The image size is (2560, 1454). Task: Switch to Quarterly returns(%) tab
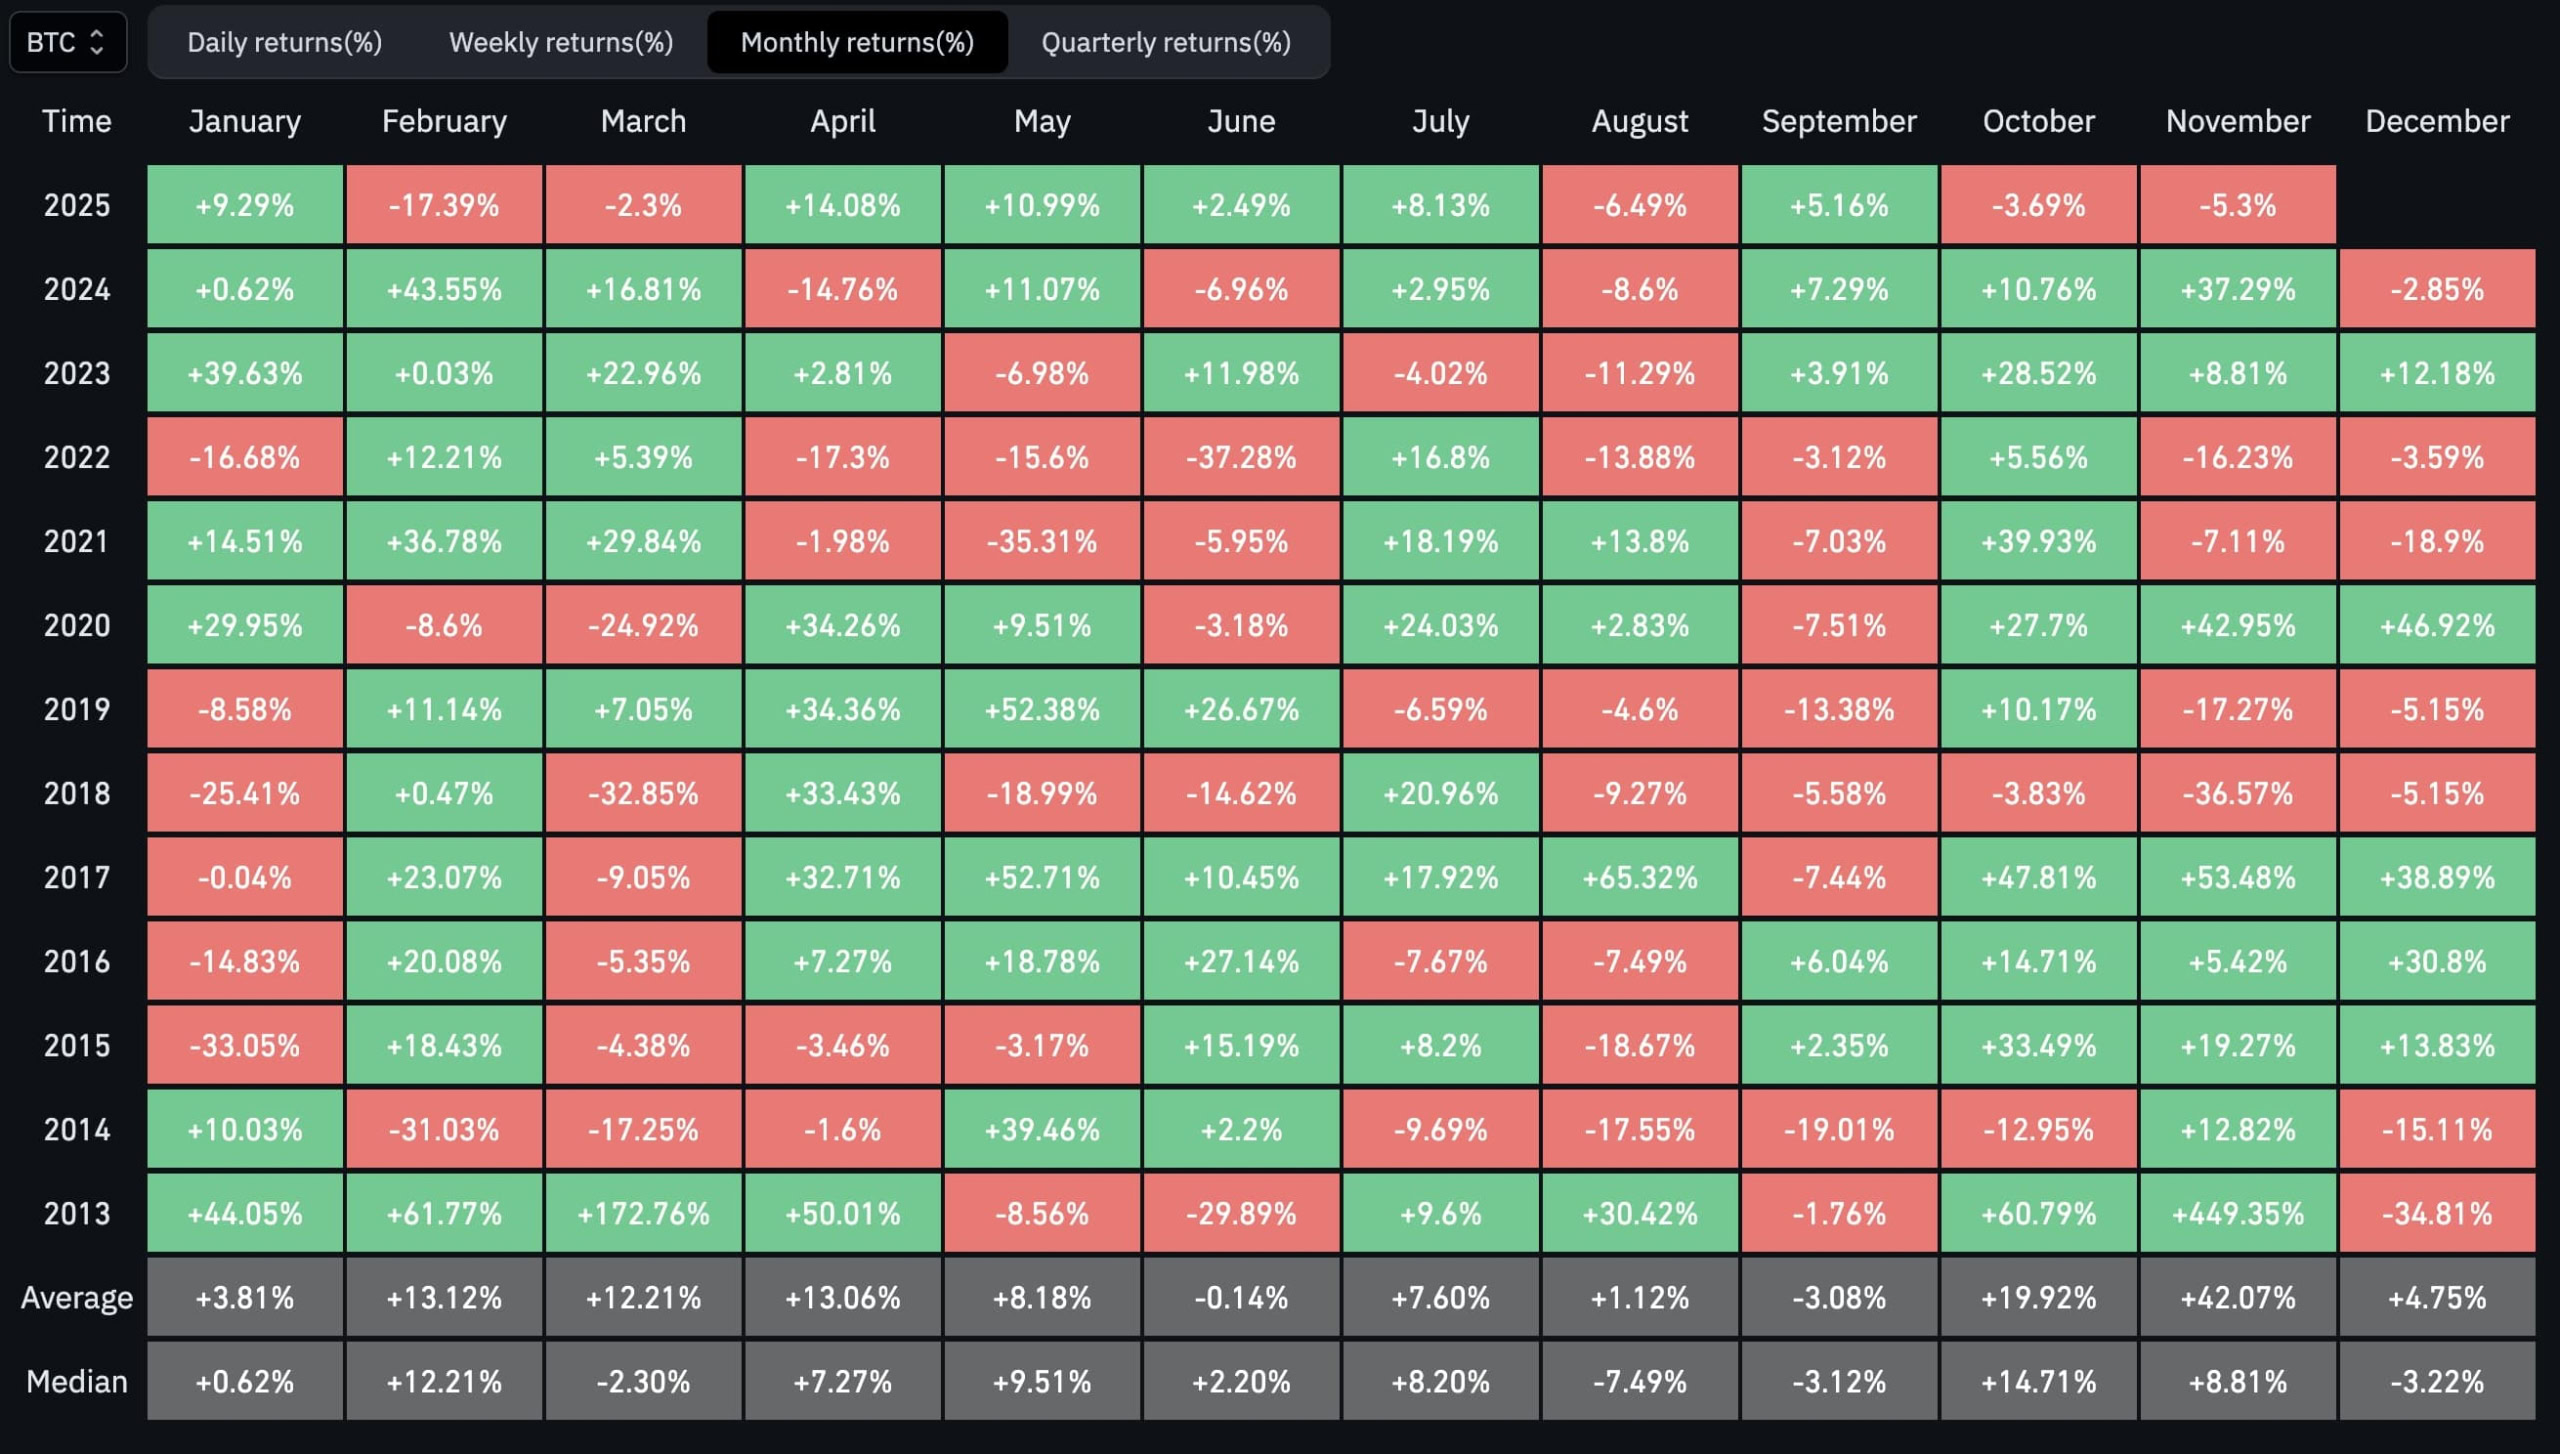1165,42
